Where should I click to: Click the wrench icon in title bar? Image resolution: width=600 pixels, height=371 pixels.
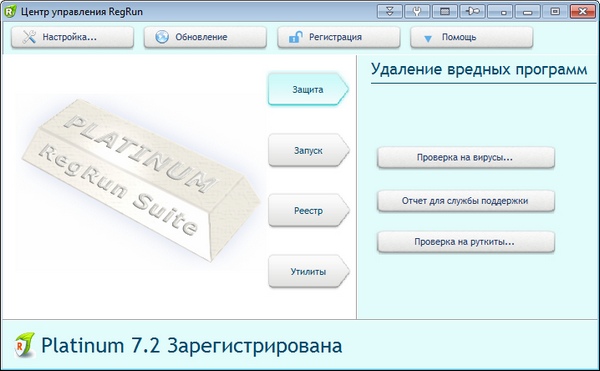pyautogui.click(x=417, y=11)
